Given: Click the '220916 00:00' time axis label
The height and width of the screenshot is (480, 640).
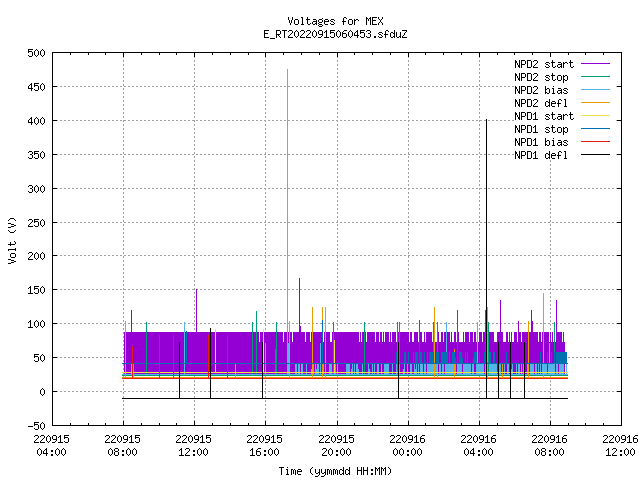Looking at the screenshot, I should (x=407, y=446).
